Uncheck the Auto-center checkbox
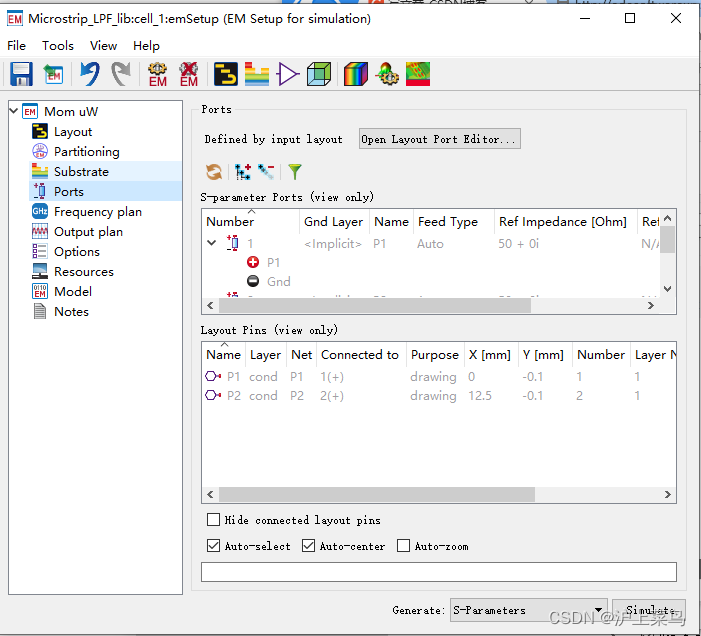 (x=308, y=546)
